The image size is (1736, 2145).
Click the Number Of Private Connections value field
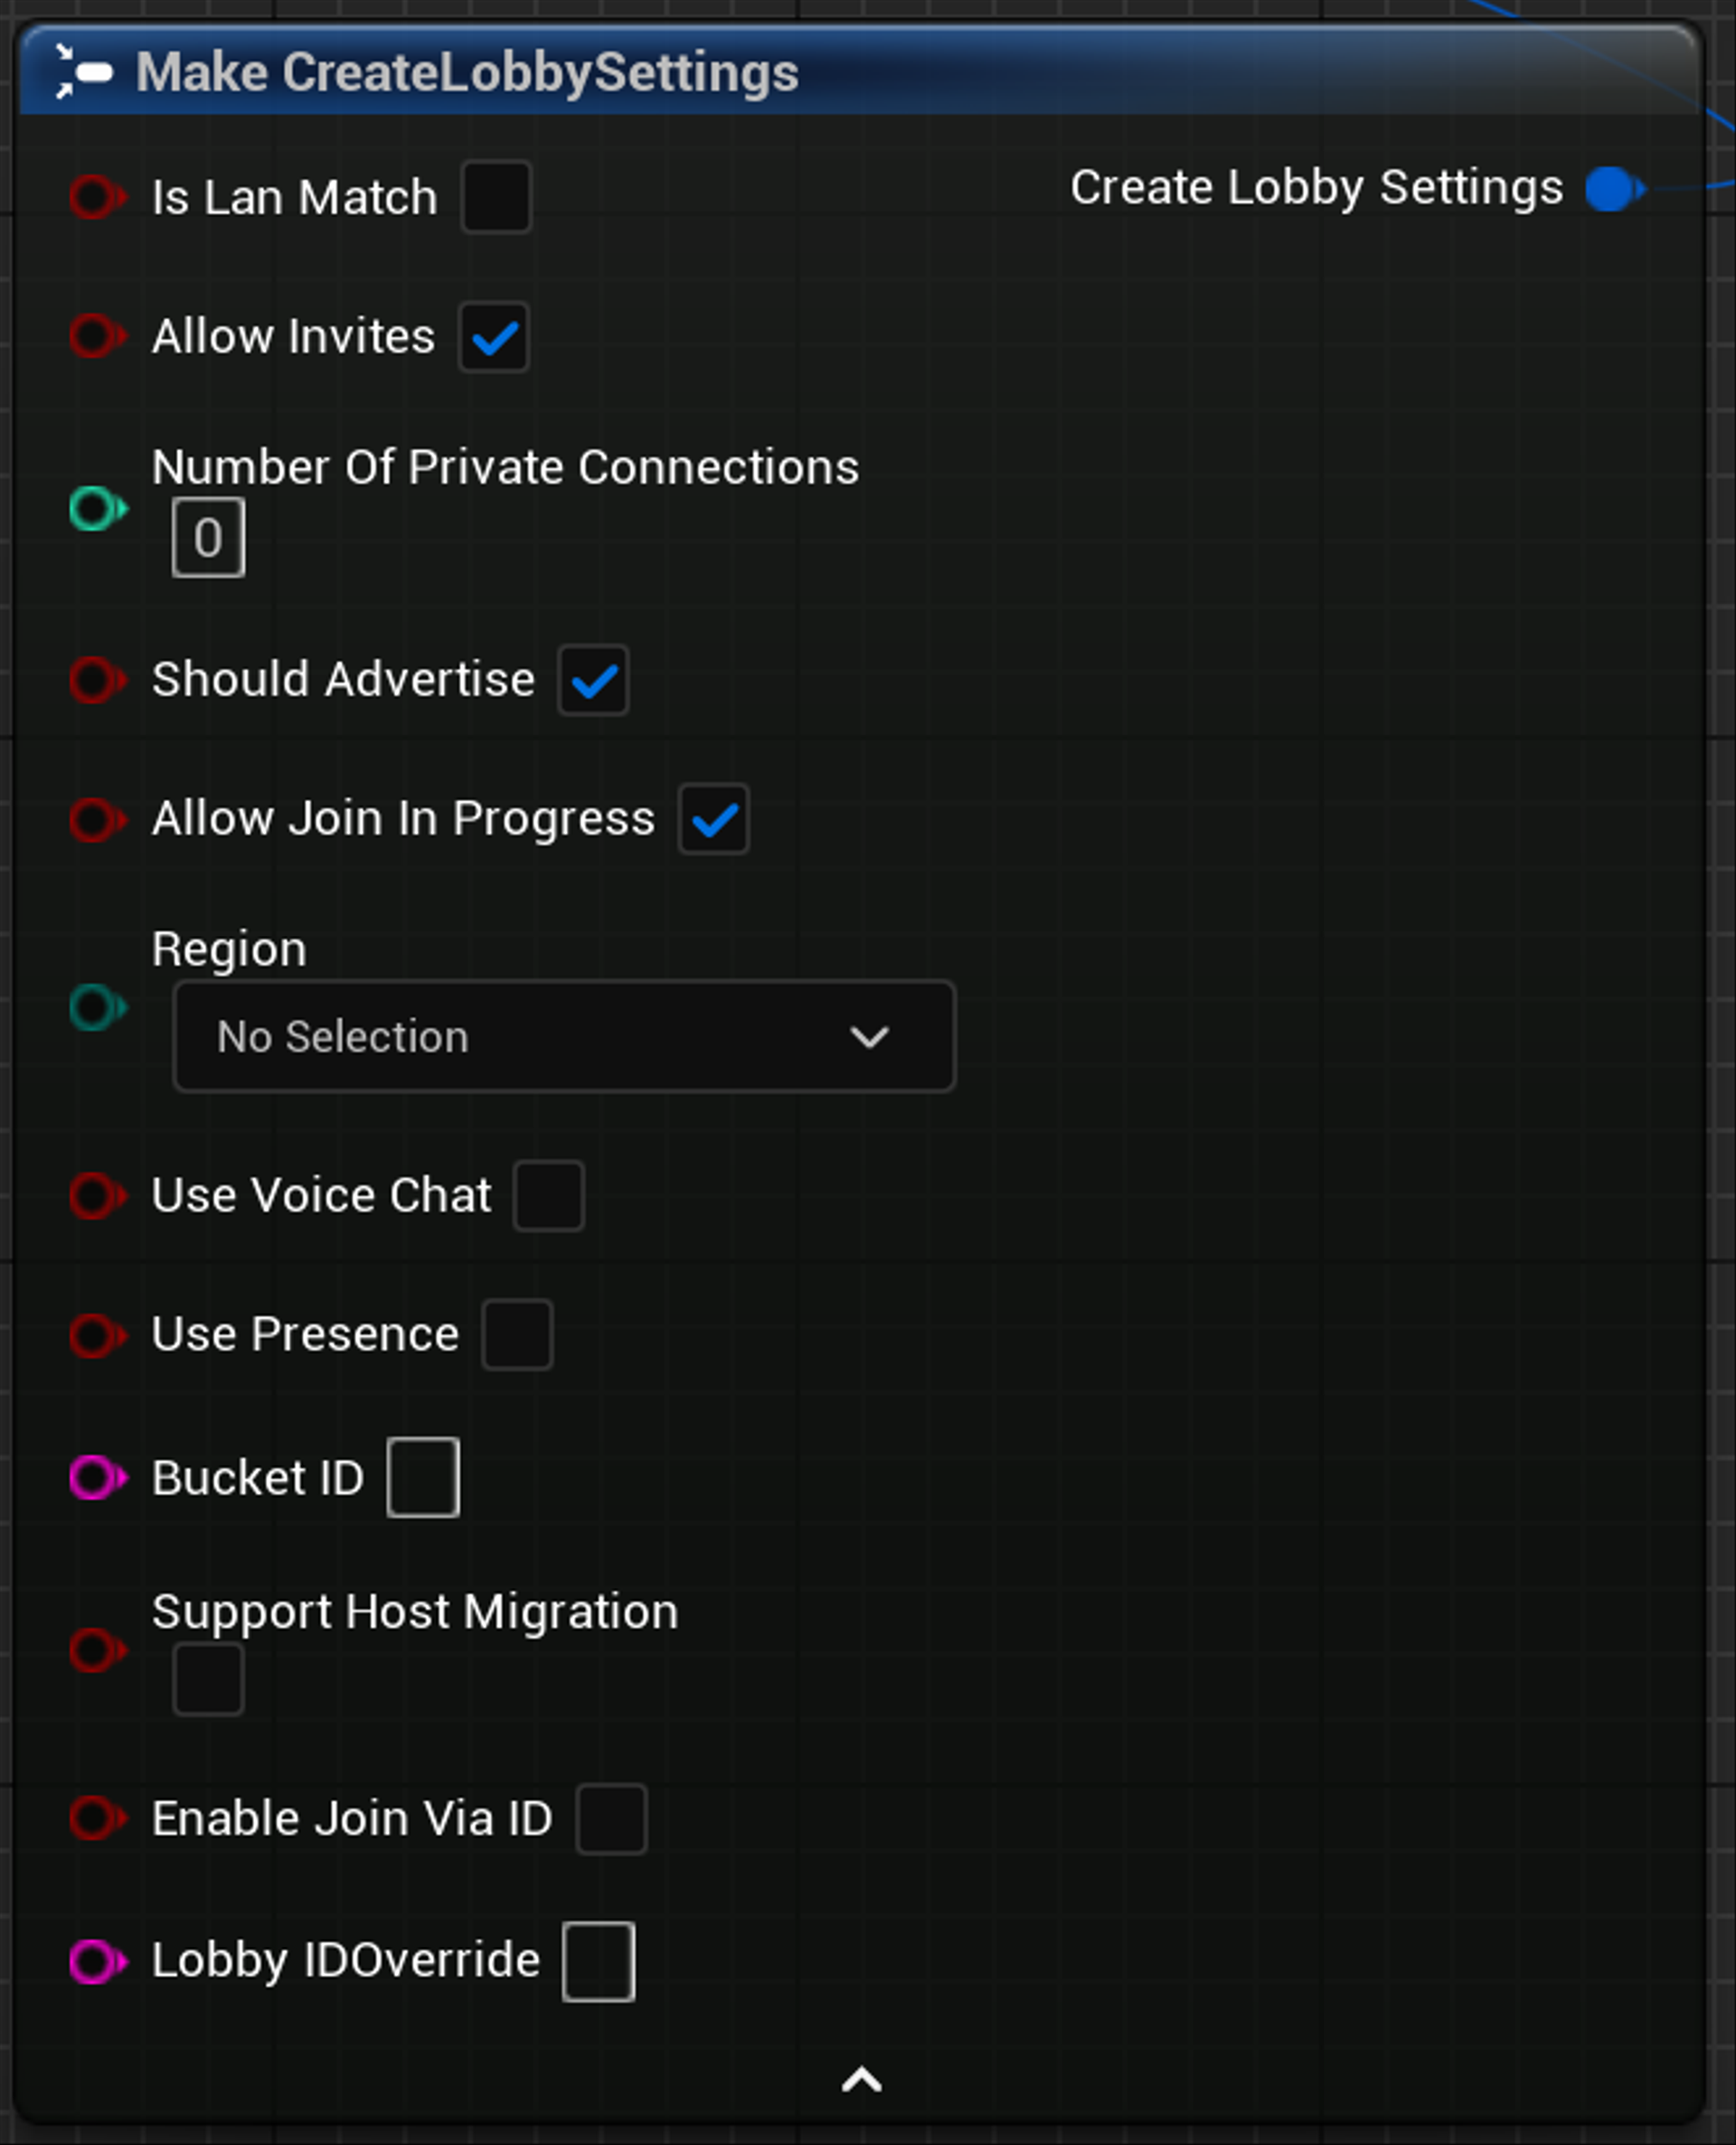208,537
